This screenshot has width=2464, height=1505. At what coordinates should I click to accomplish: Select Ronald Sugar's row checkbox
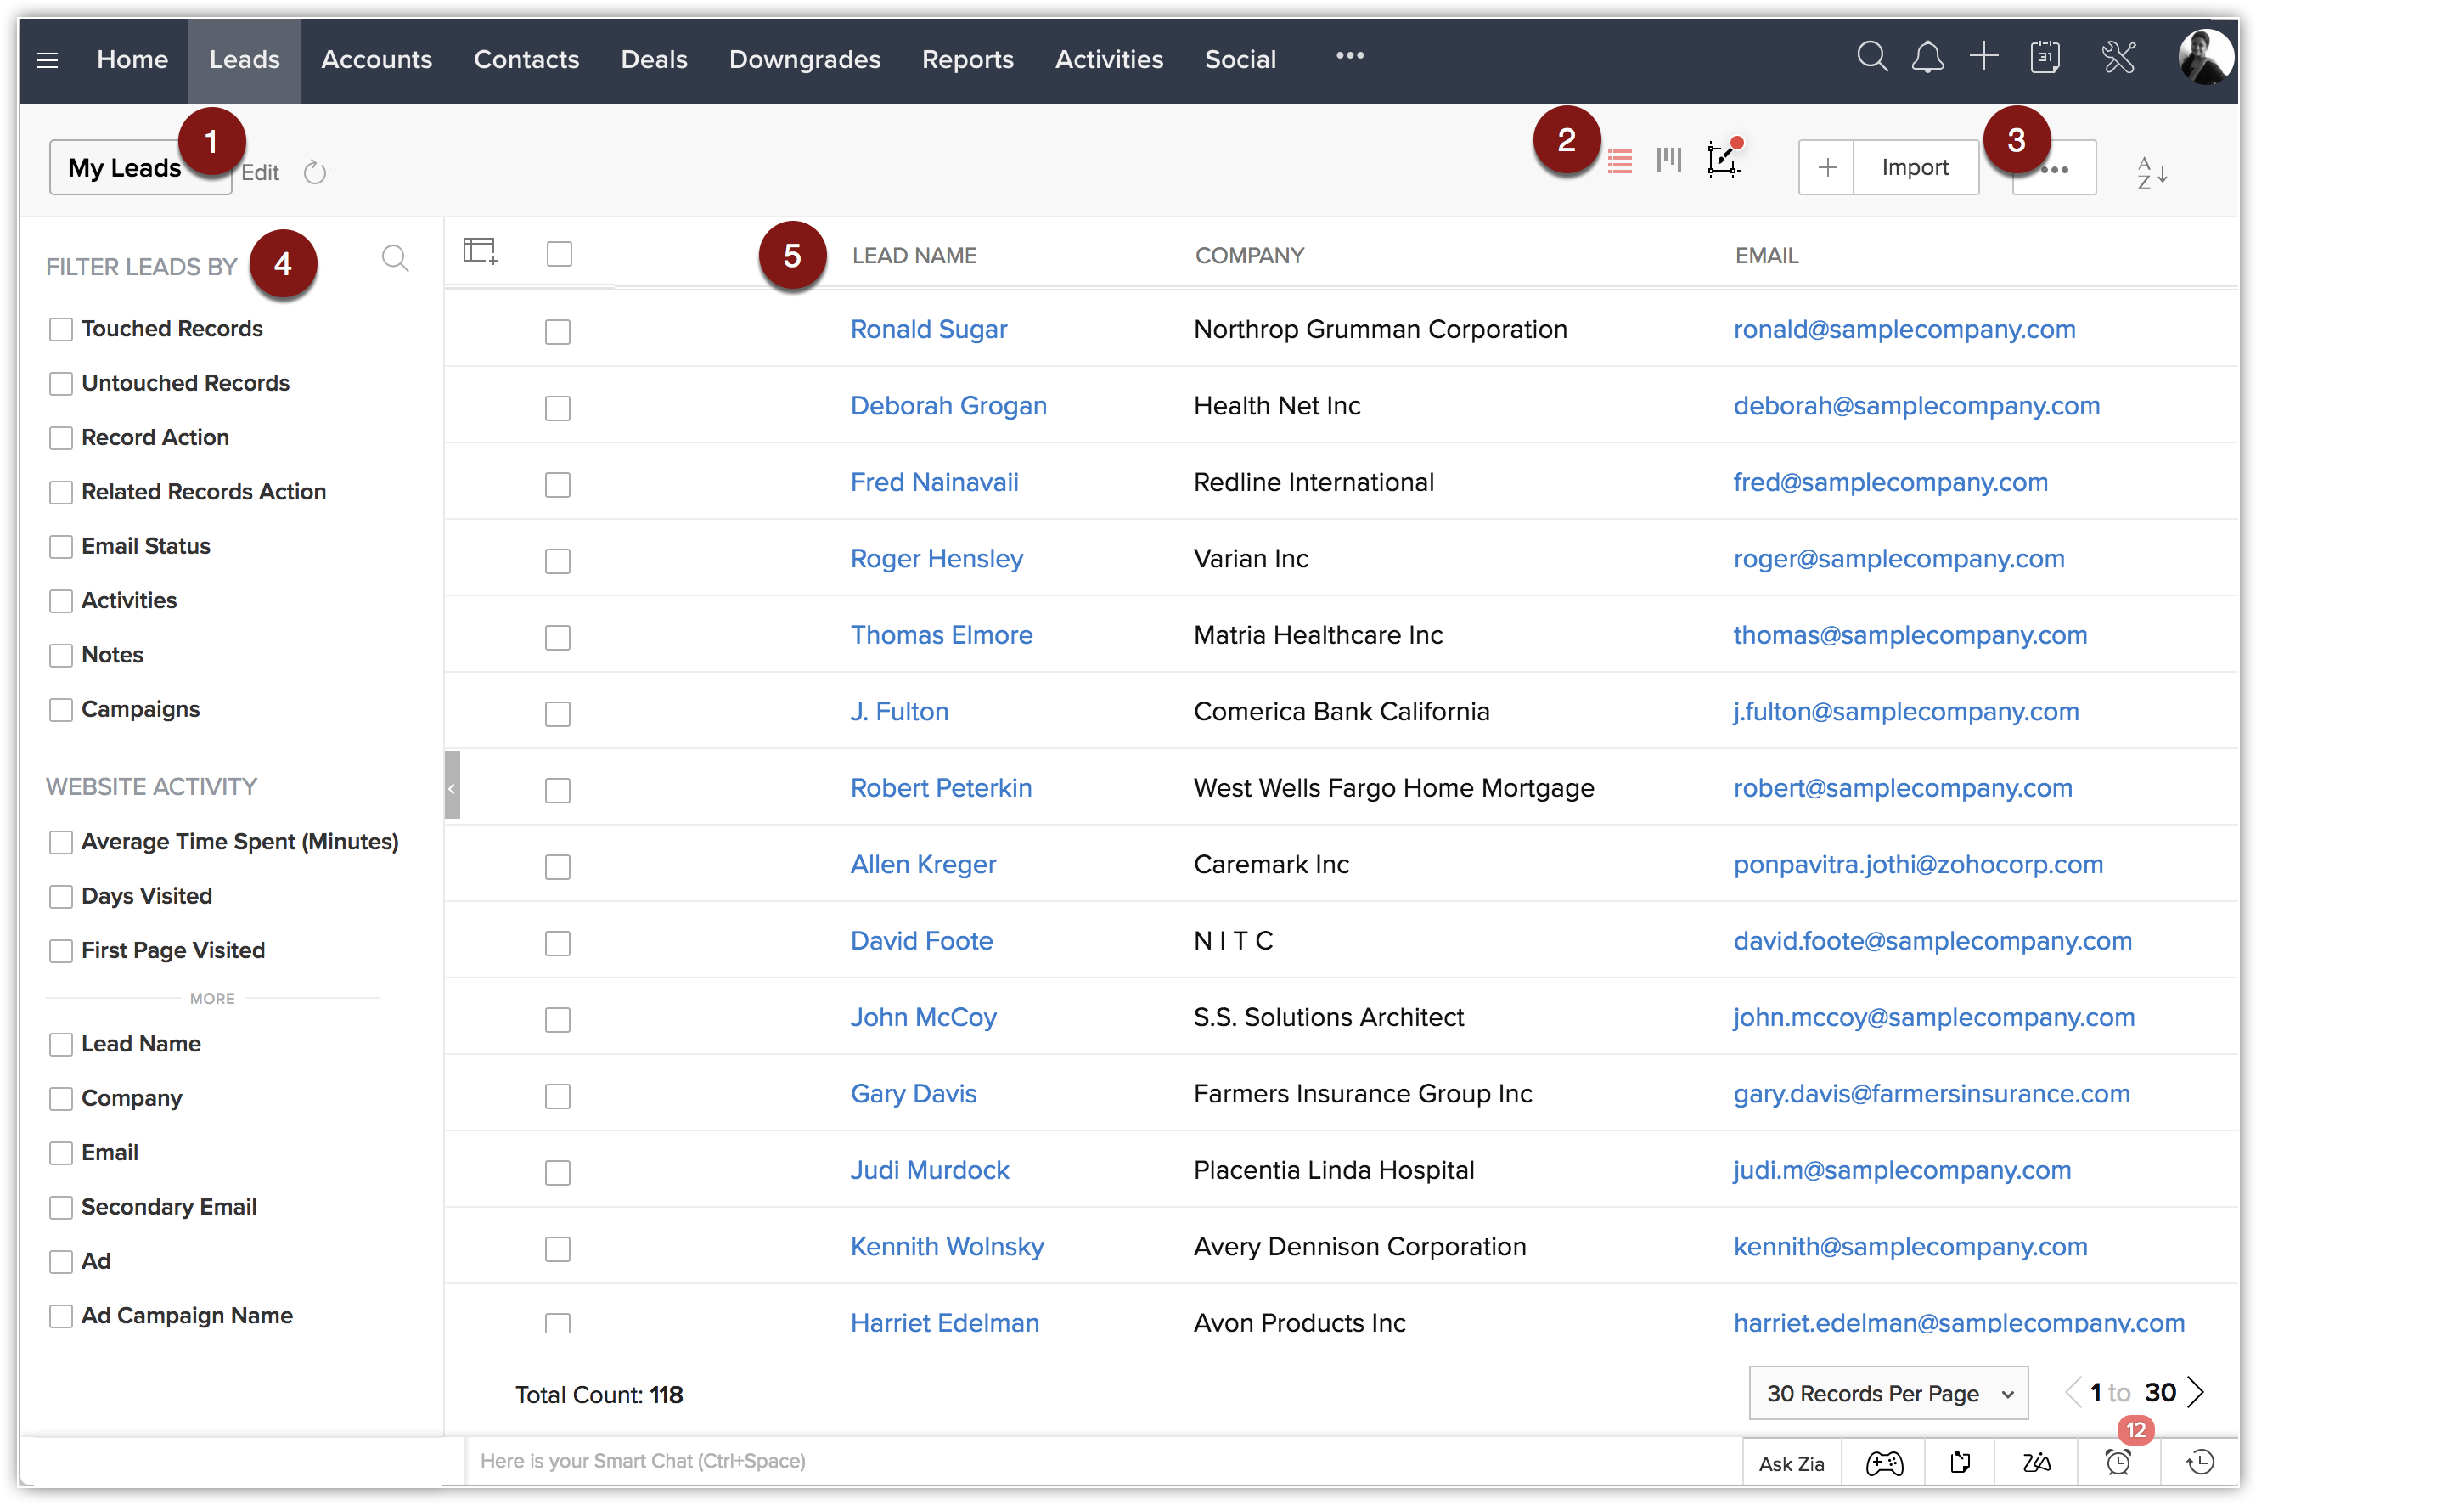point(557,332)
